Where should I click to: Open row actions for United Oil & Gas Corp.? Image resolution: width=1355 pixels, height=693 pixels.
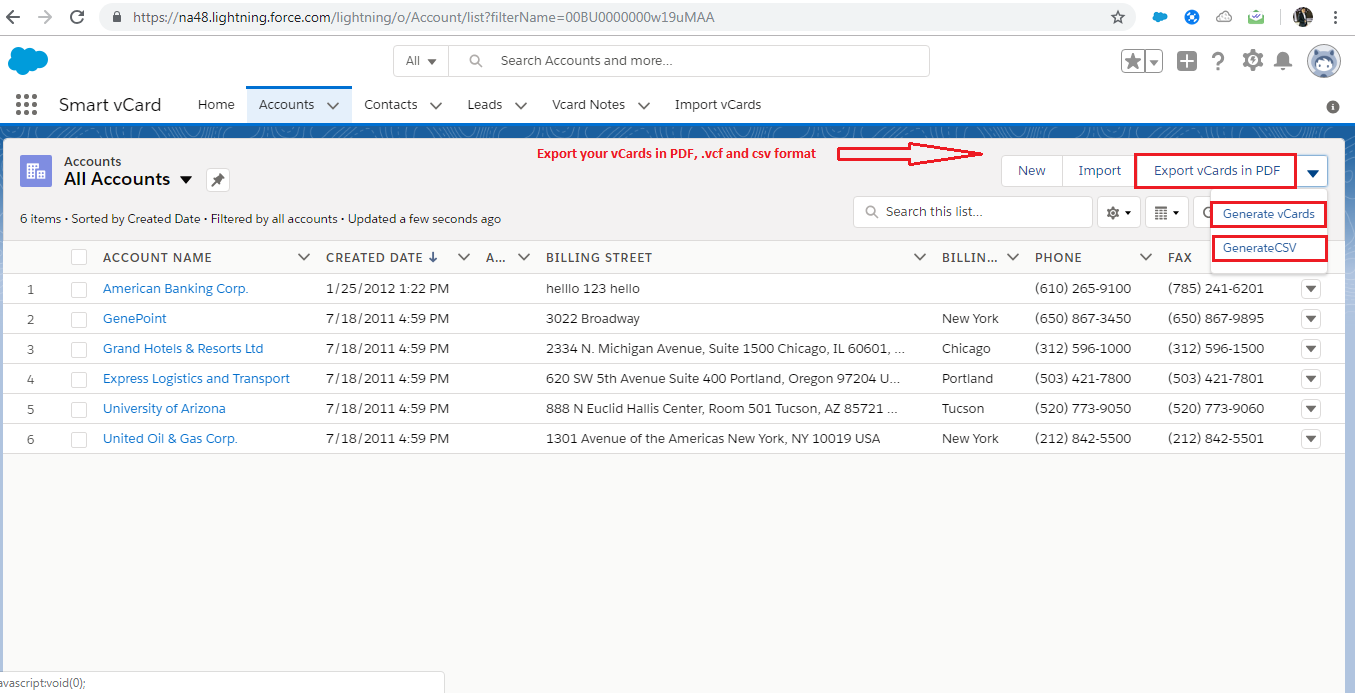tap(1311, 439)
